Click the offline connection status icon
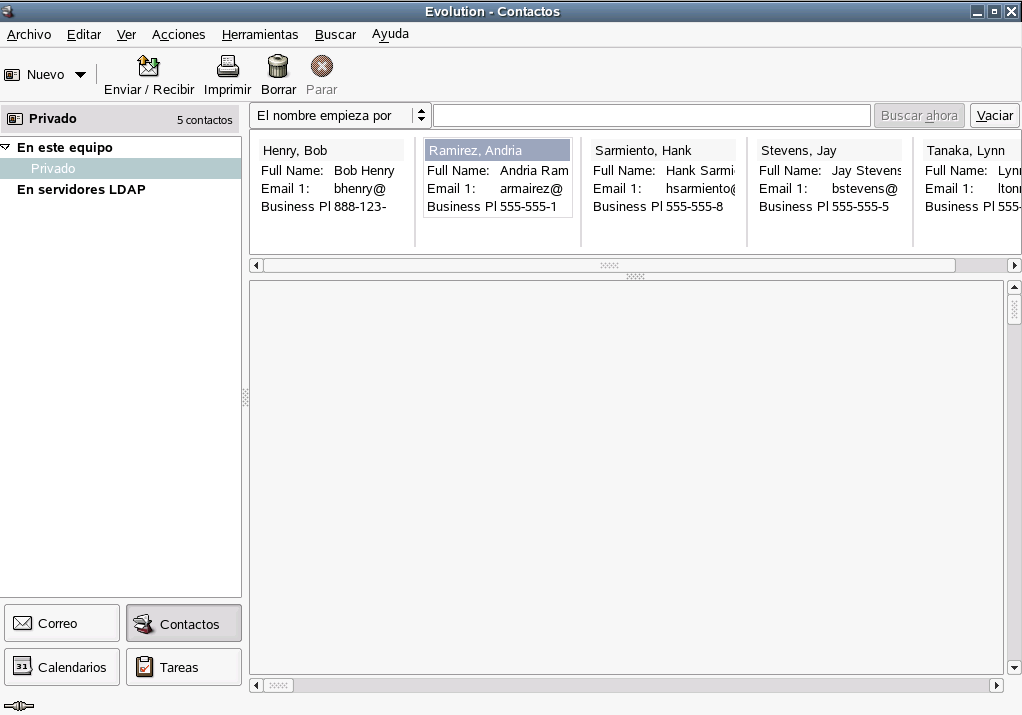Image resolution: width=1022 pixels, height=715 pixels. [19, 706]
